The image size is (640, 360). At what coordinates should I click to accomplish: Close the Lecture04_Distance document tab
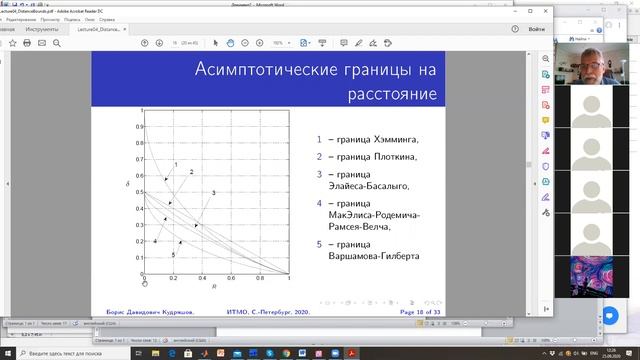pyautogui.click(x=124, y=29)
